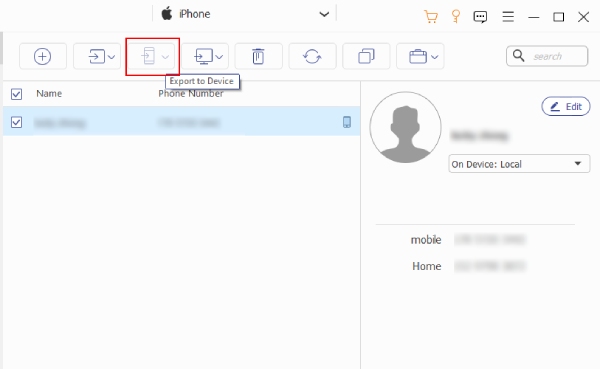The height and width of the screenshot is (369, 600).
Task: Open the feedback chat bubble icon
Action: click(480, 17)
